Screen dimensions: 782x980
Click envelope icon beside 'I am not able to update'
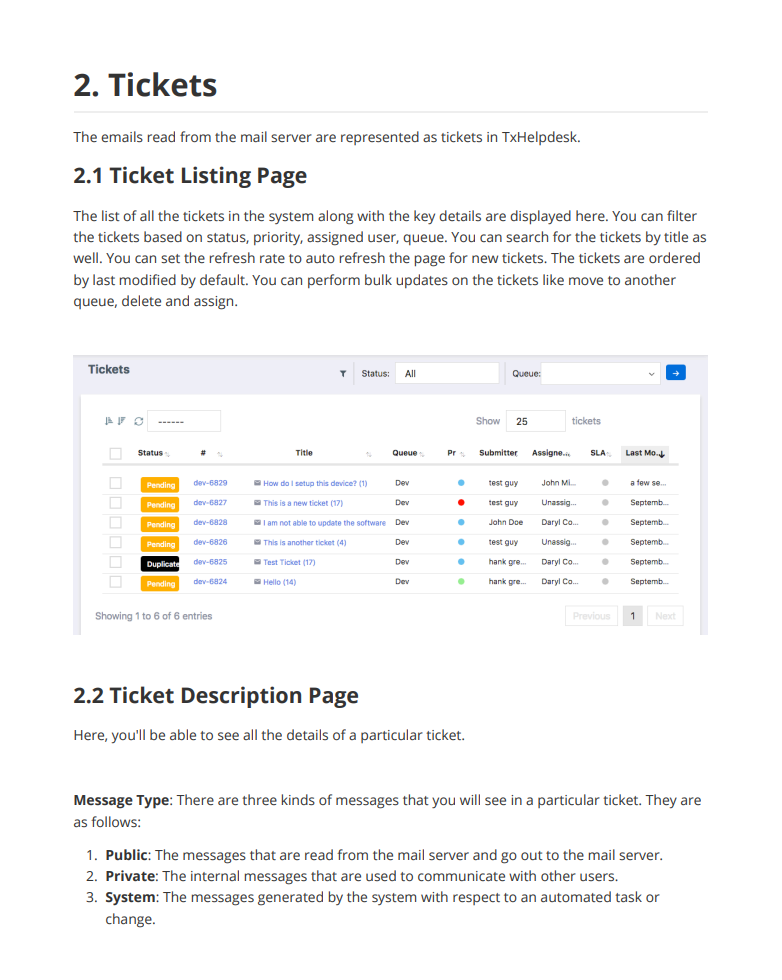[x=258, y=522]
